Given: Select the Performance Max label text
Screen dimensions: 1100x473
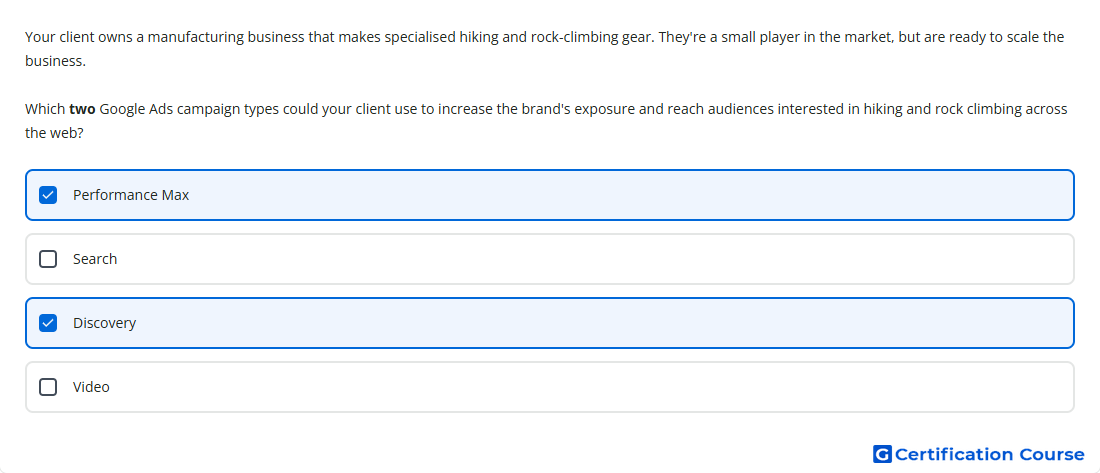Looking at the screenshot, I should (131, 195).
